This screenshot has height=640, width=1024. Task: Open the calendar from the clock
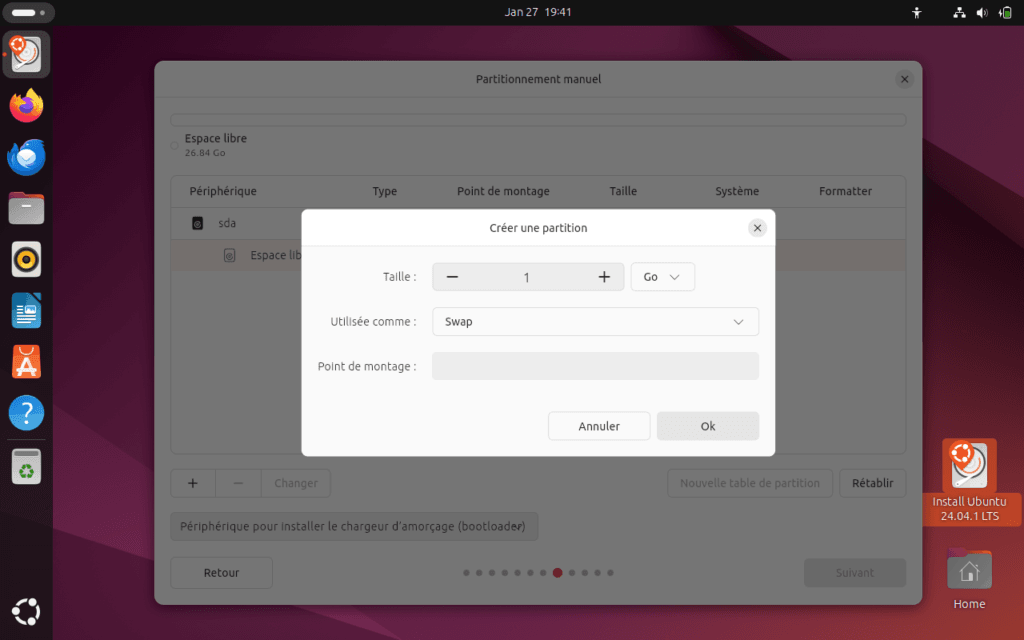[538, 13]
